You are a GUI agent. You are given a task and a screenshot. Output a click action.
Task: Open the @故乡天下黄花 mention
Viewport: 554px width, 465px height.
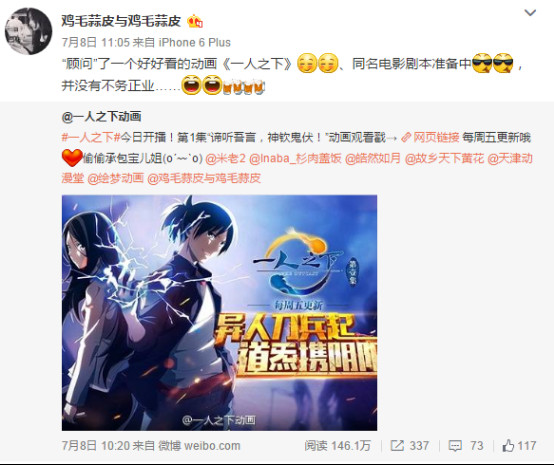tap(444, 158)
